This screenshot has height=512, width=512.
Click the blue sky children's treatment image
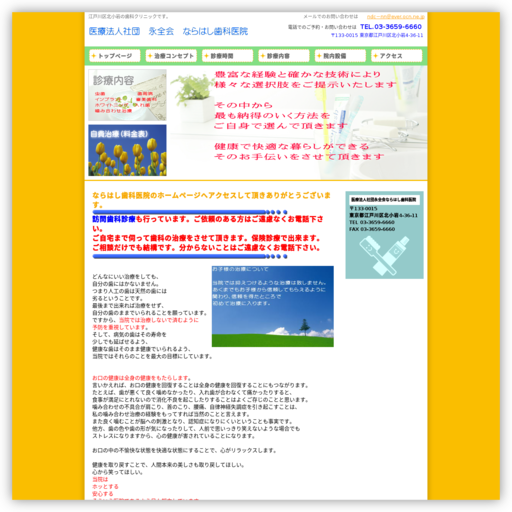pyautogui.click(x=273, y=306)
